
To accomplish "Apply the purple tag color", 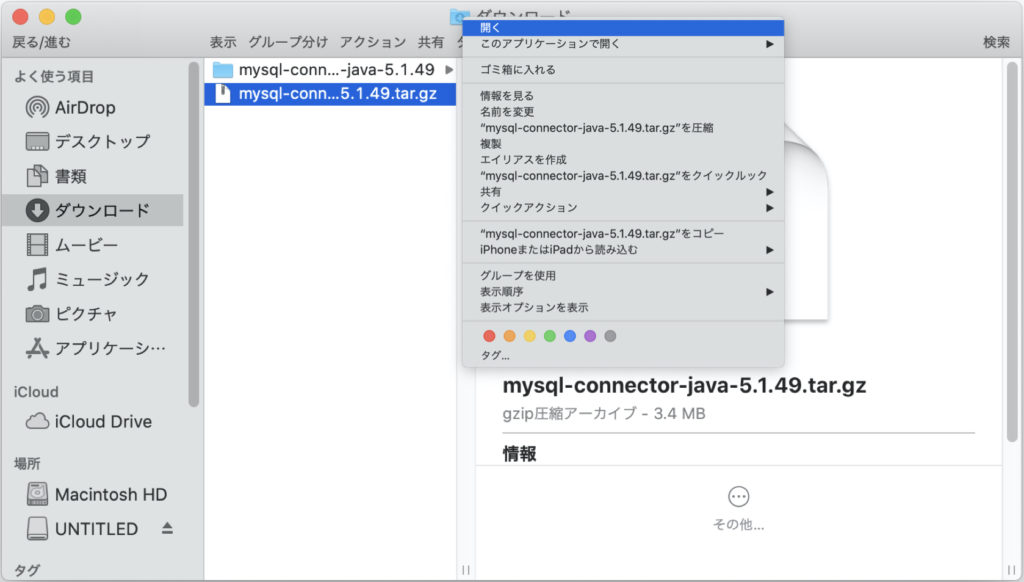I will (590, 336).
